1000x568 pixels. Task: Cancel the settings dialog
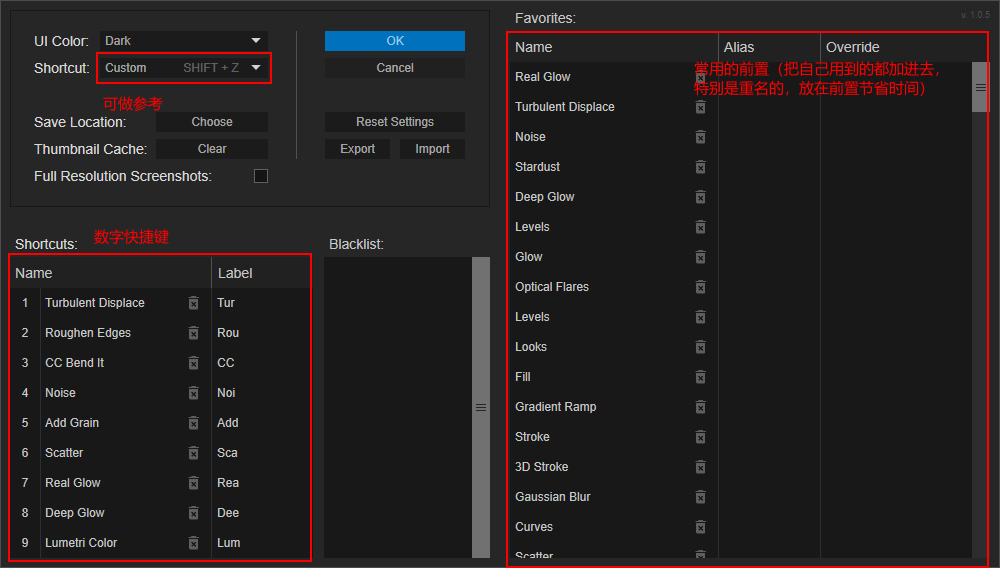[x=395, y=68]
